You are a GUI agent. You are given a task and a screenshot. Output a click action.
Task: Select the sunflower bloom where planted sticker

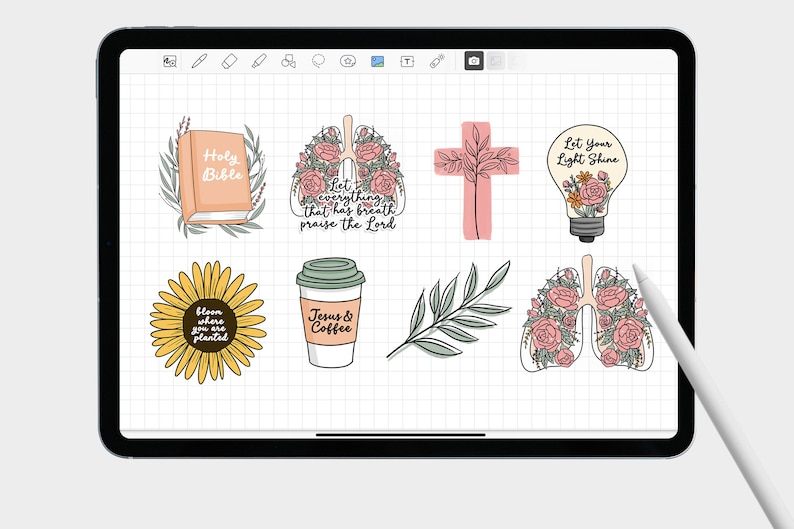[x=208, y=322]
